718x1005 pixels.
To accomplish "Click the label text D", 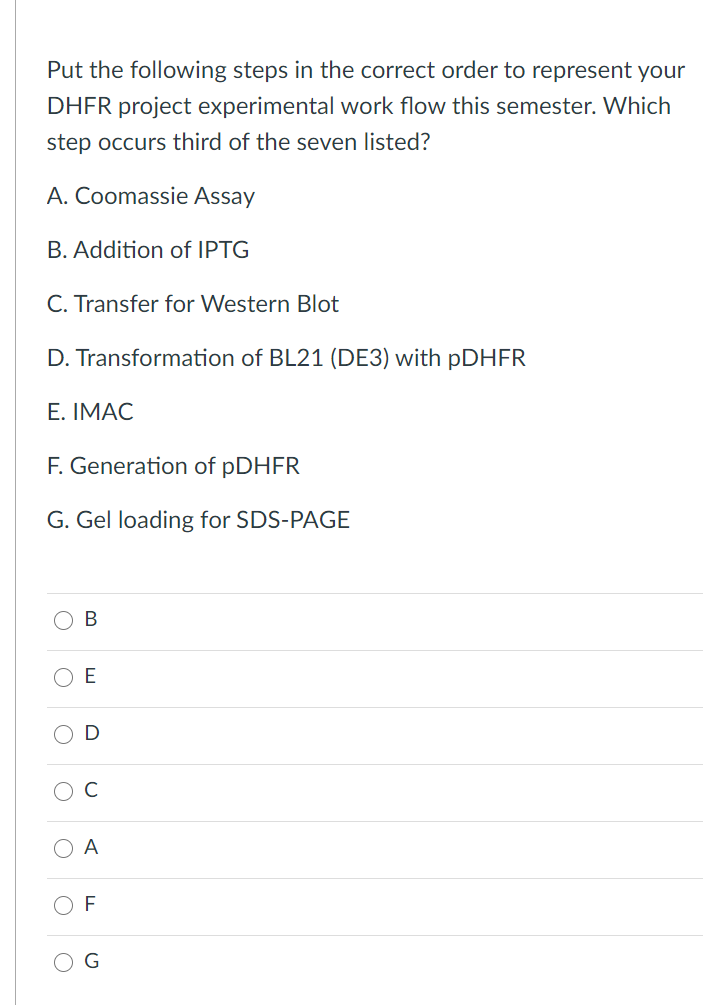I will pyautogui.click(x=90, y=734).
